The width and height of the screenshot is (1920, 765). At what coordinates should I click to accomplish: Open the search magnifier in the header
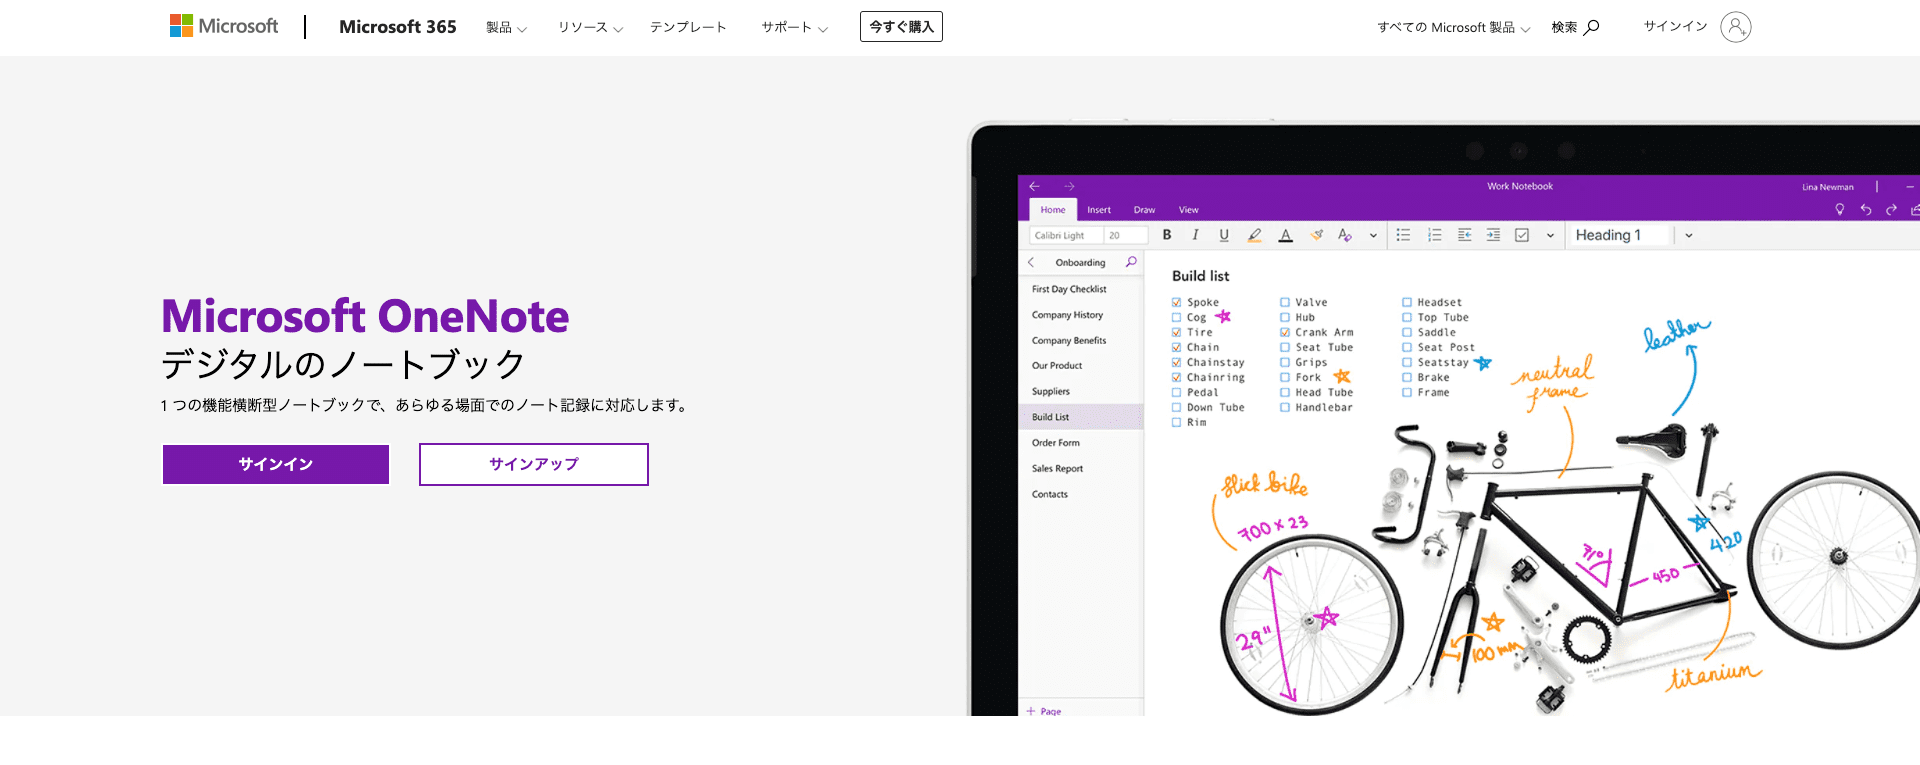pos(1592,27)
